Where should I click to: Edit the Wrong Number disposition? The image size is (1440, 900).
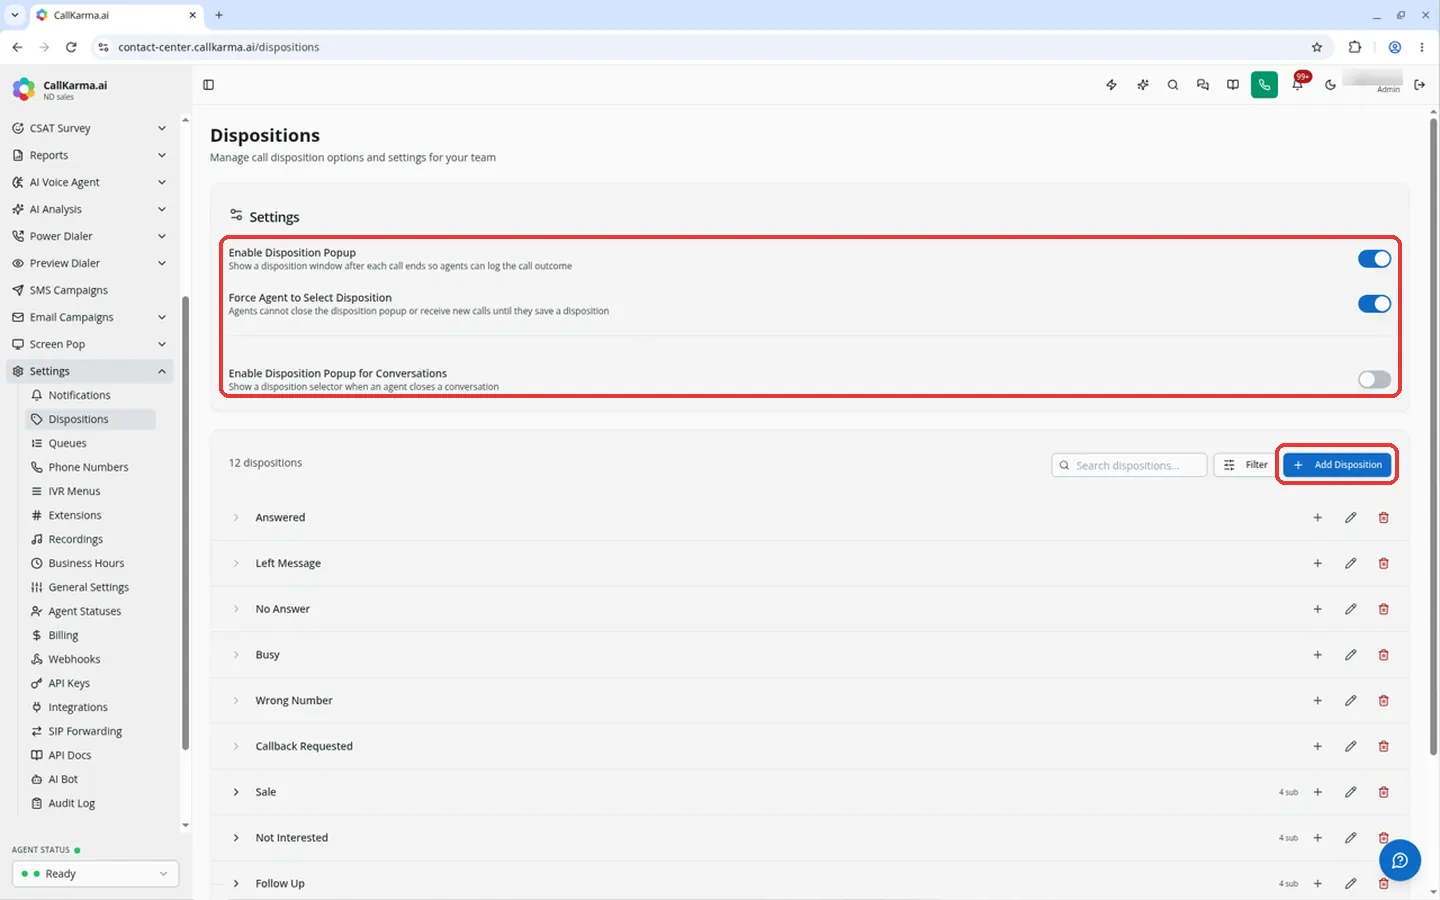pos(1351,701)
